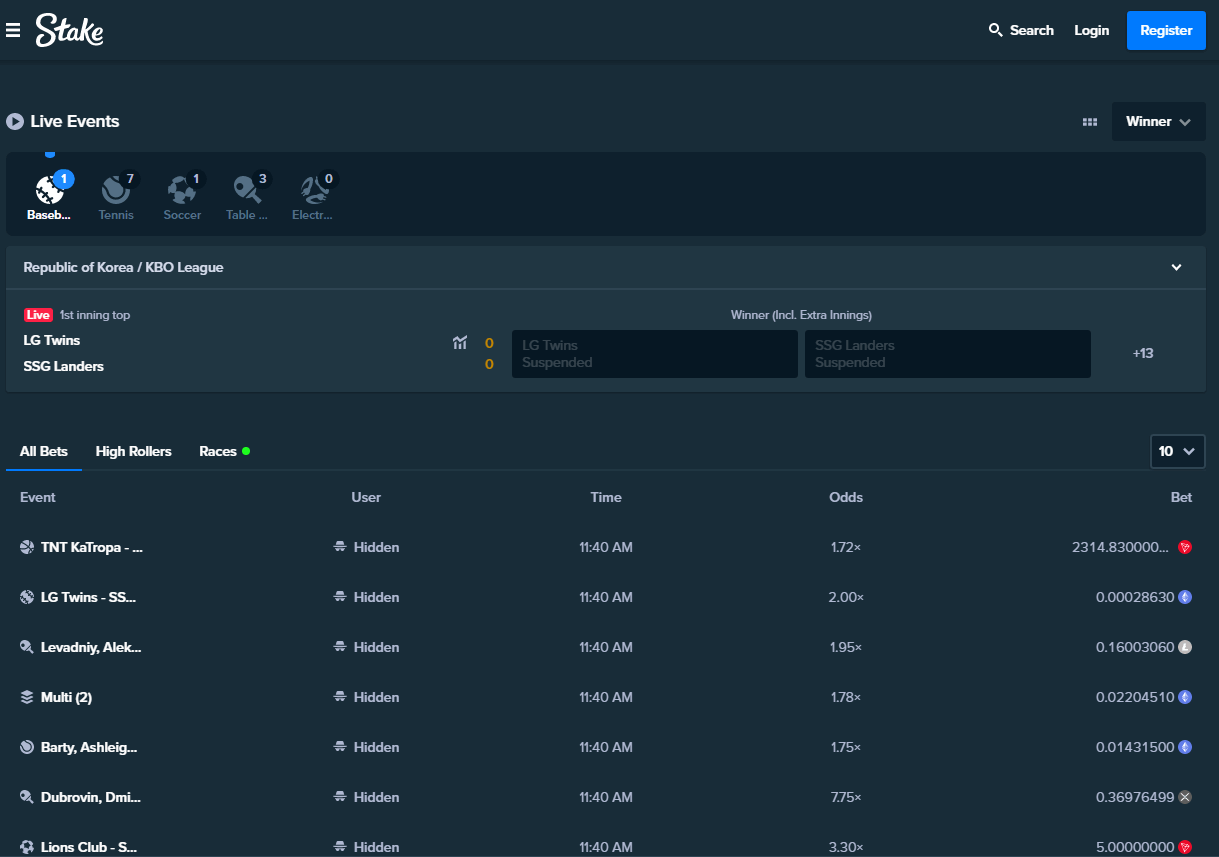Open the Levadniy, Alek bet event
The image size is (1219, 857).
tap(91, 647)
